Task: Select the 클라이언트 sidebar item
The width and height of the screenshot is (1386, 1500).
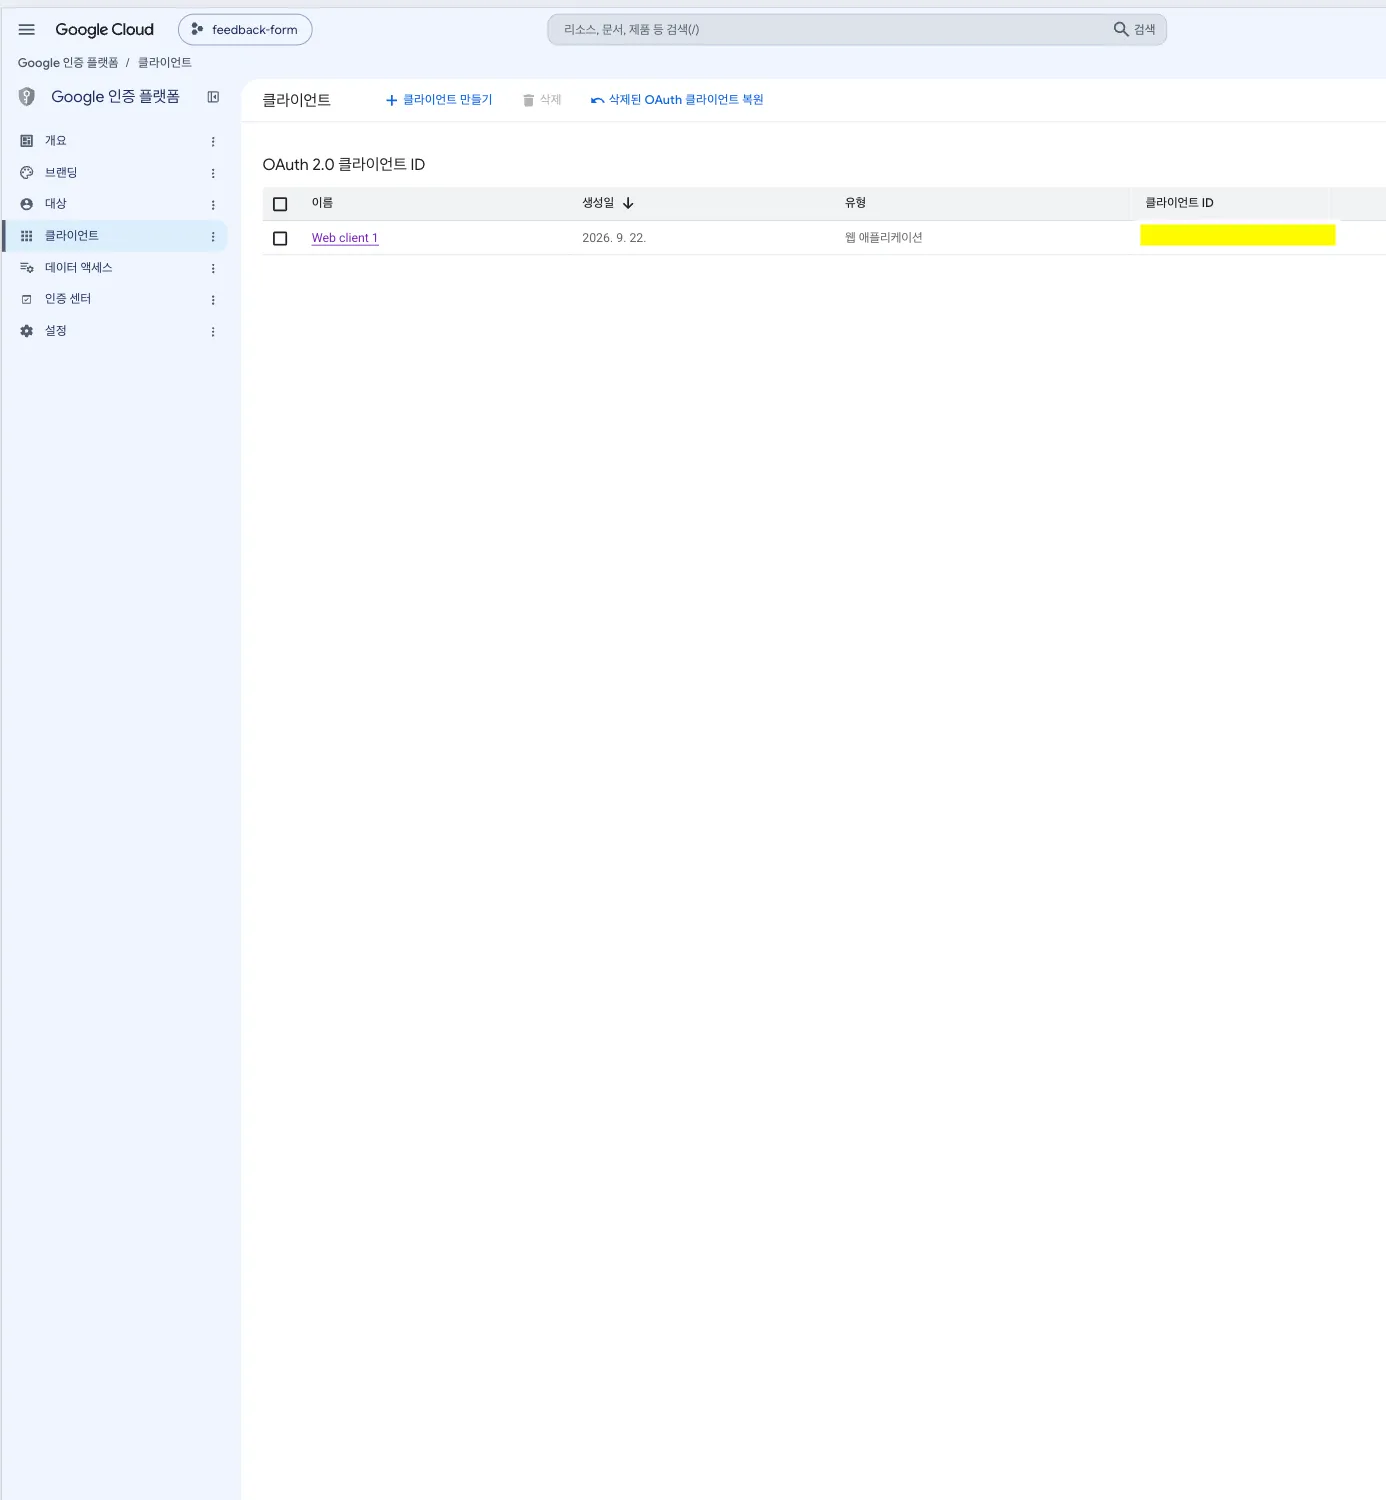Action: 114,236
